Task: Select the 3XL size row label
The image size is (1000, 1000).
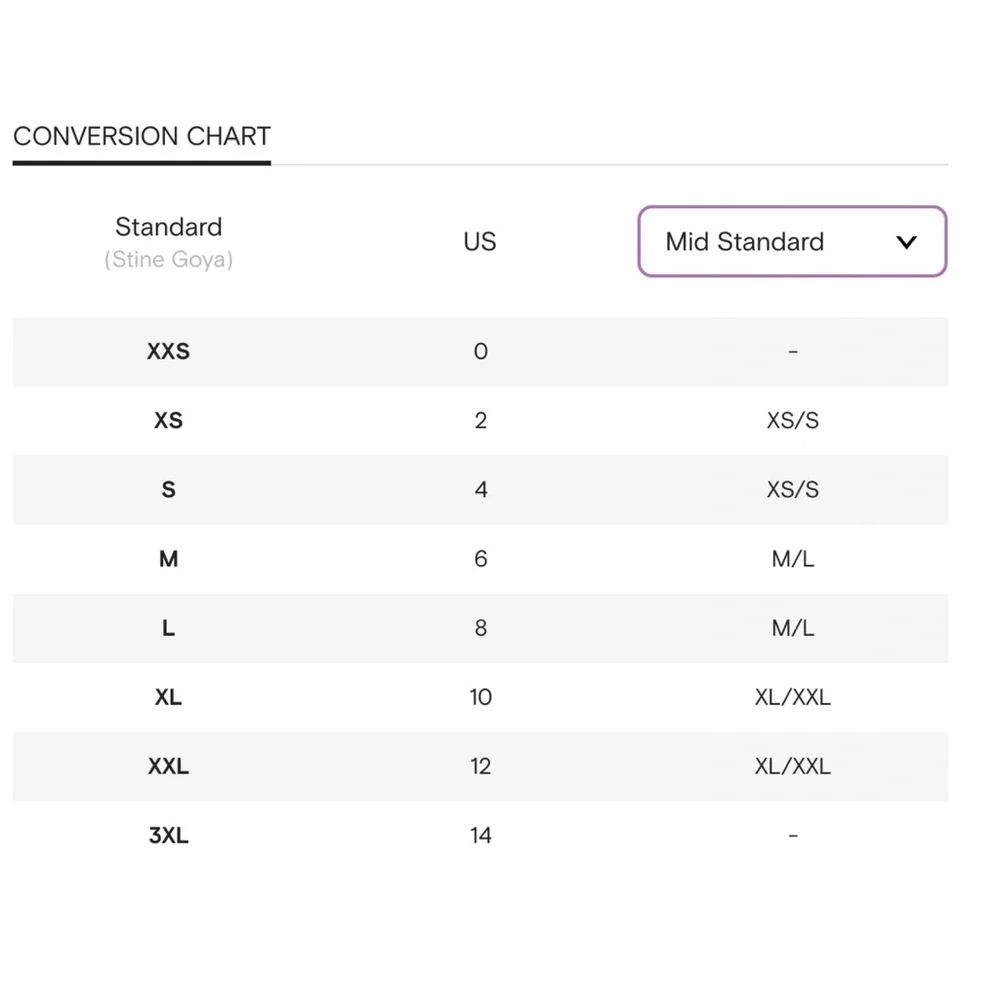Action: pyautogui.click(x=168, y=835)
